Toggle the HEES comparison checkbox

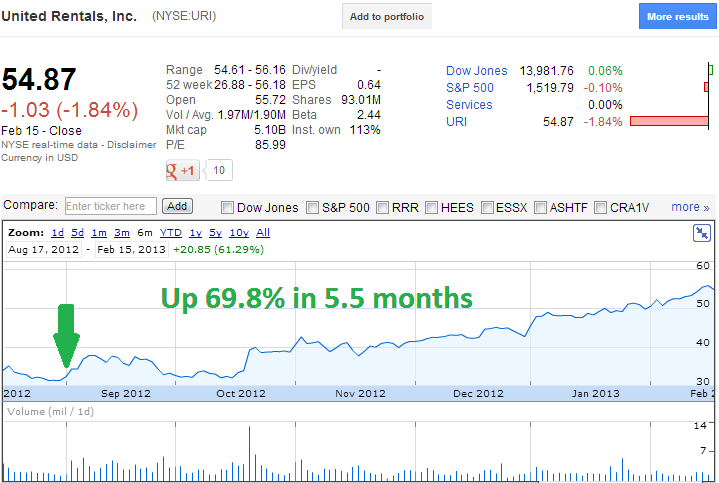coord(431,208)
